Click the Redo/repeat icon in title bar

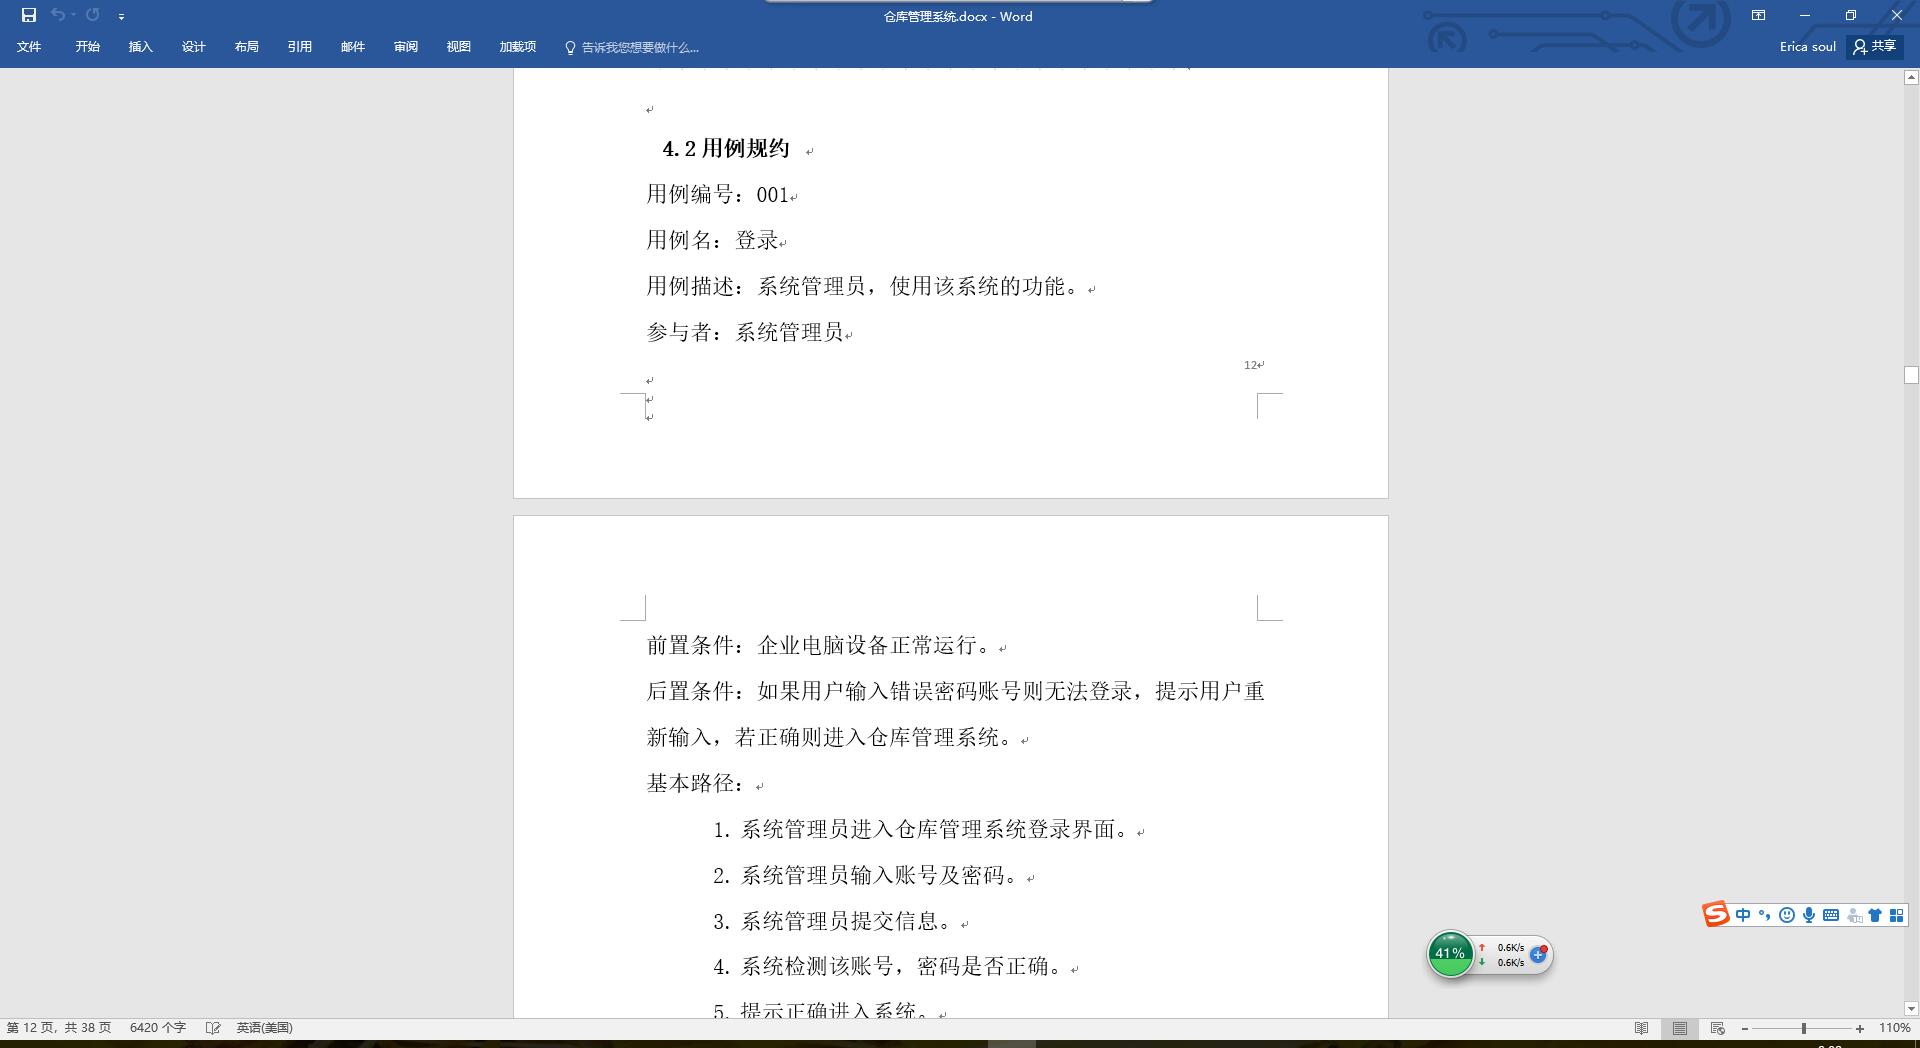(93, 15)
